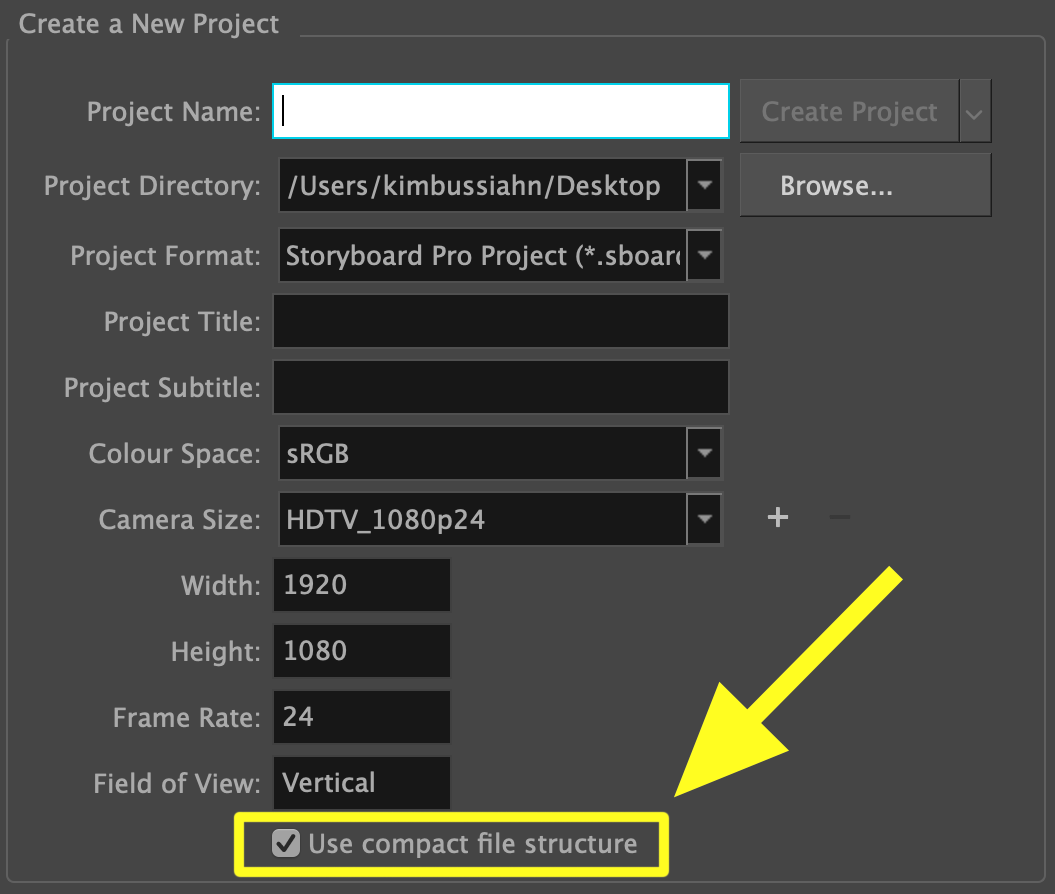1055x894 pixels.
Task: Select the Height value field
Action: pyautogui.click(x=361, y=651)
